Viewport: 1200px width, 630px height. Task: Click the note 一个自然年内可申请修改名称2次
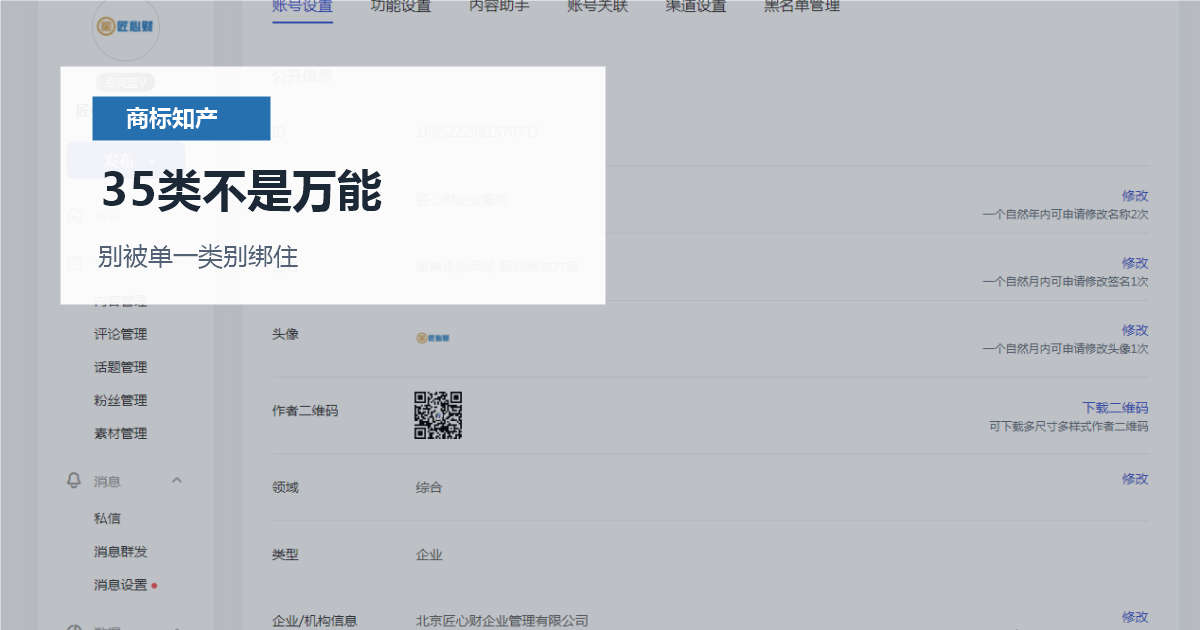coord(1065,215)
